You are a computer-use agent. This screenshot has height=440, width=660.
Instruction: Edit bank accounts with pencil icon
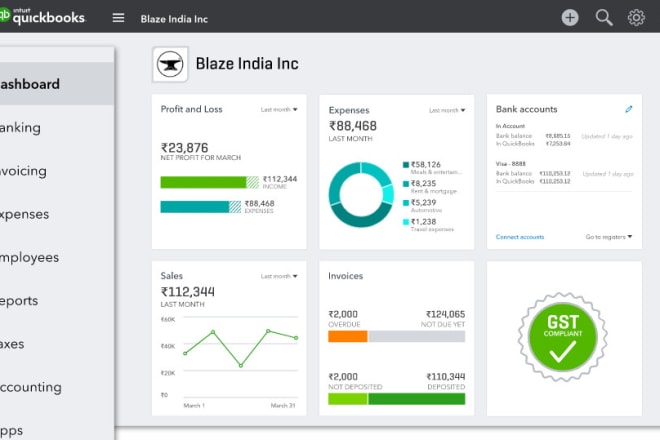click(628, 109)
